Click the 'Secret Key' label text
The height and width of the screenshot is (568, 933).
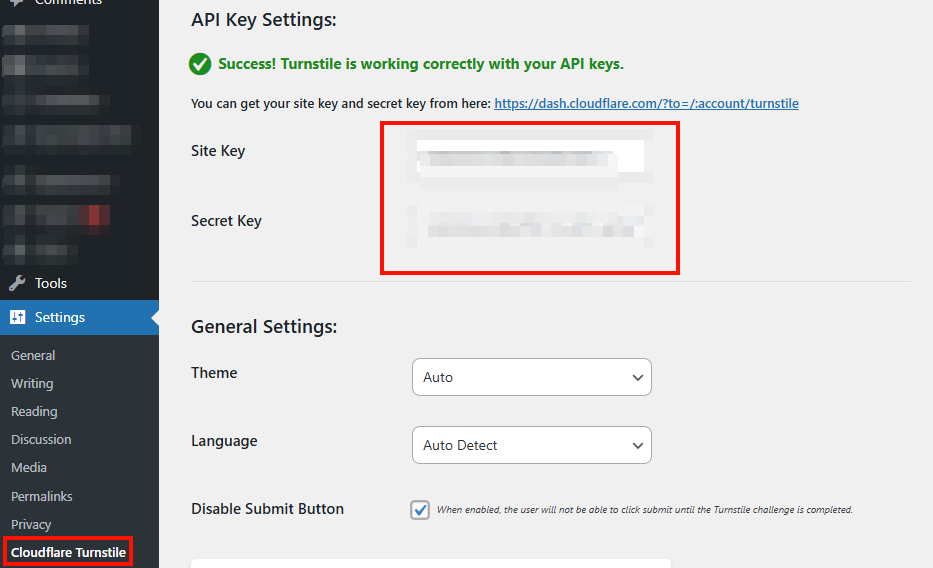coord(226,221)
